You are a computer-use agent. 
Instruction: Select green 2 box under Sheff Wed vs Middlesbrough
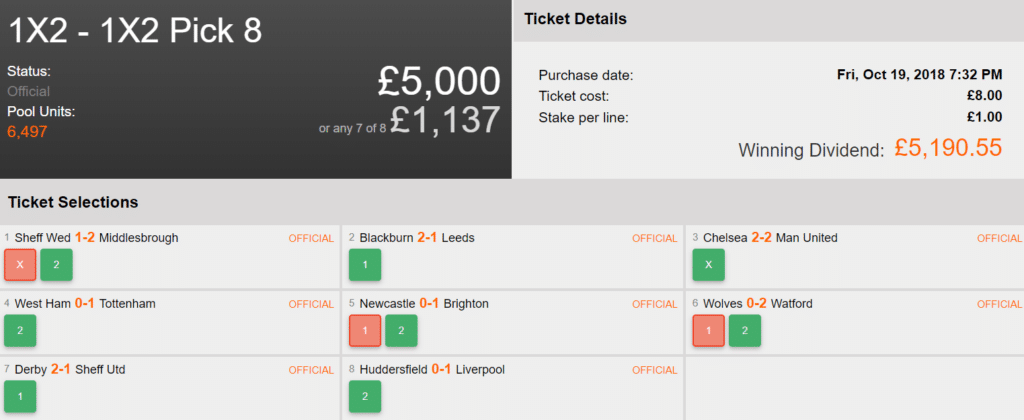pos(56,265)
